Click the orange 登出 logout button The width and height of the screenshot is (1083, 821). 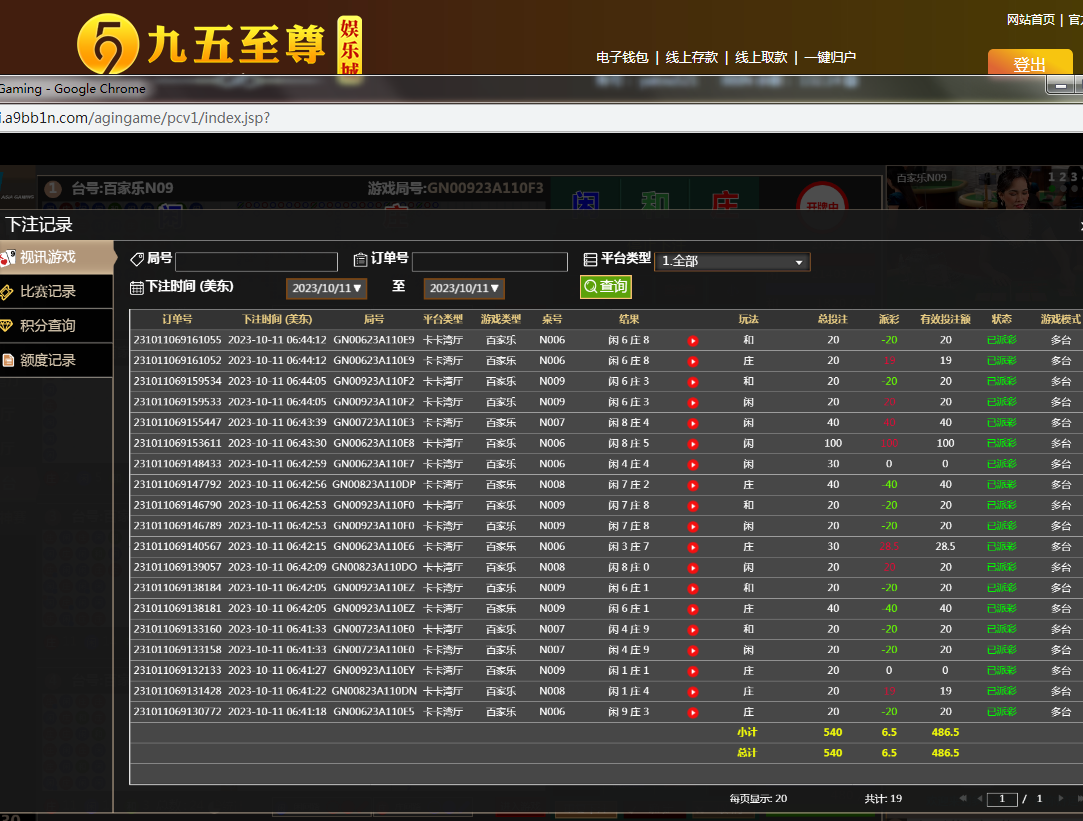(x=1029, y=64)
